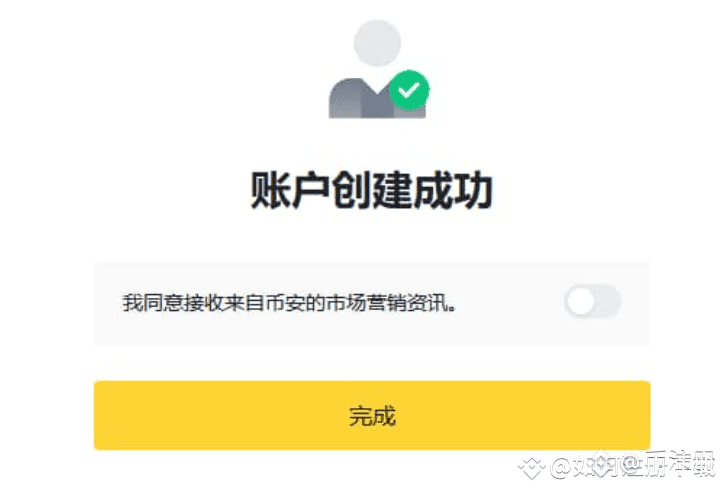The width and height of the screenshot is (724, 489).
Task: Click the white tick inside the green circle
Action: click(x=409, y=90)
